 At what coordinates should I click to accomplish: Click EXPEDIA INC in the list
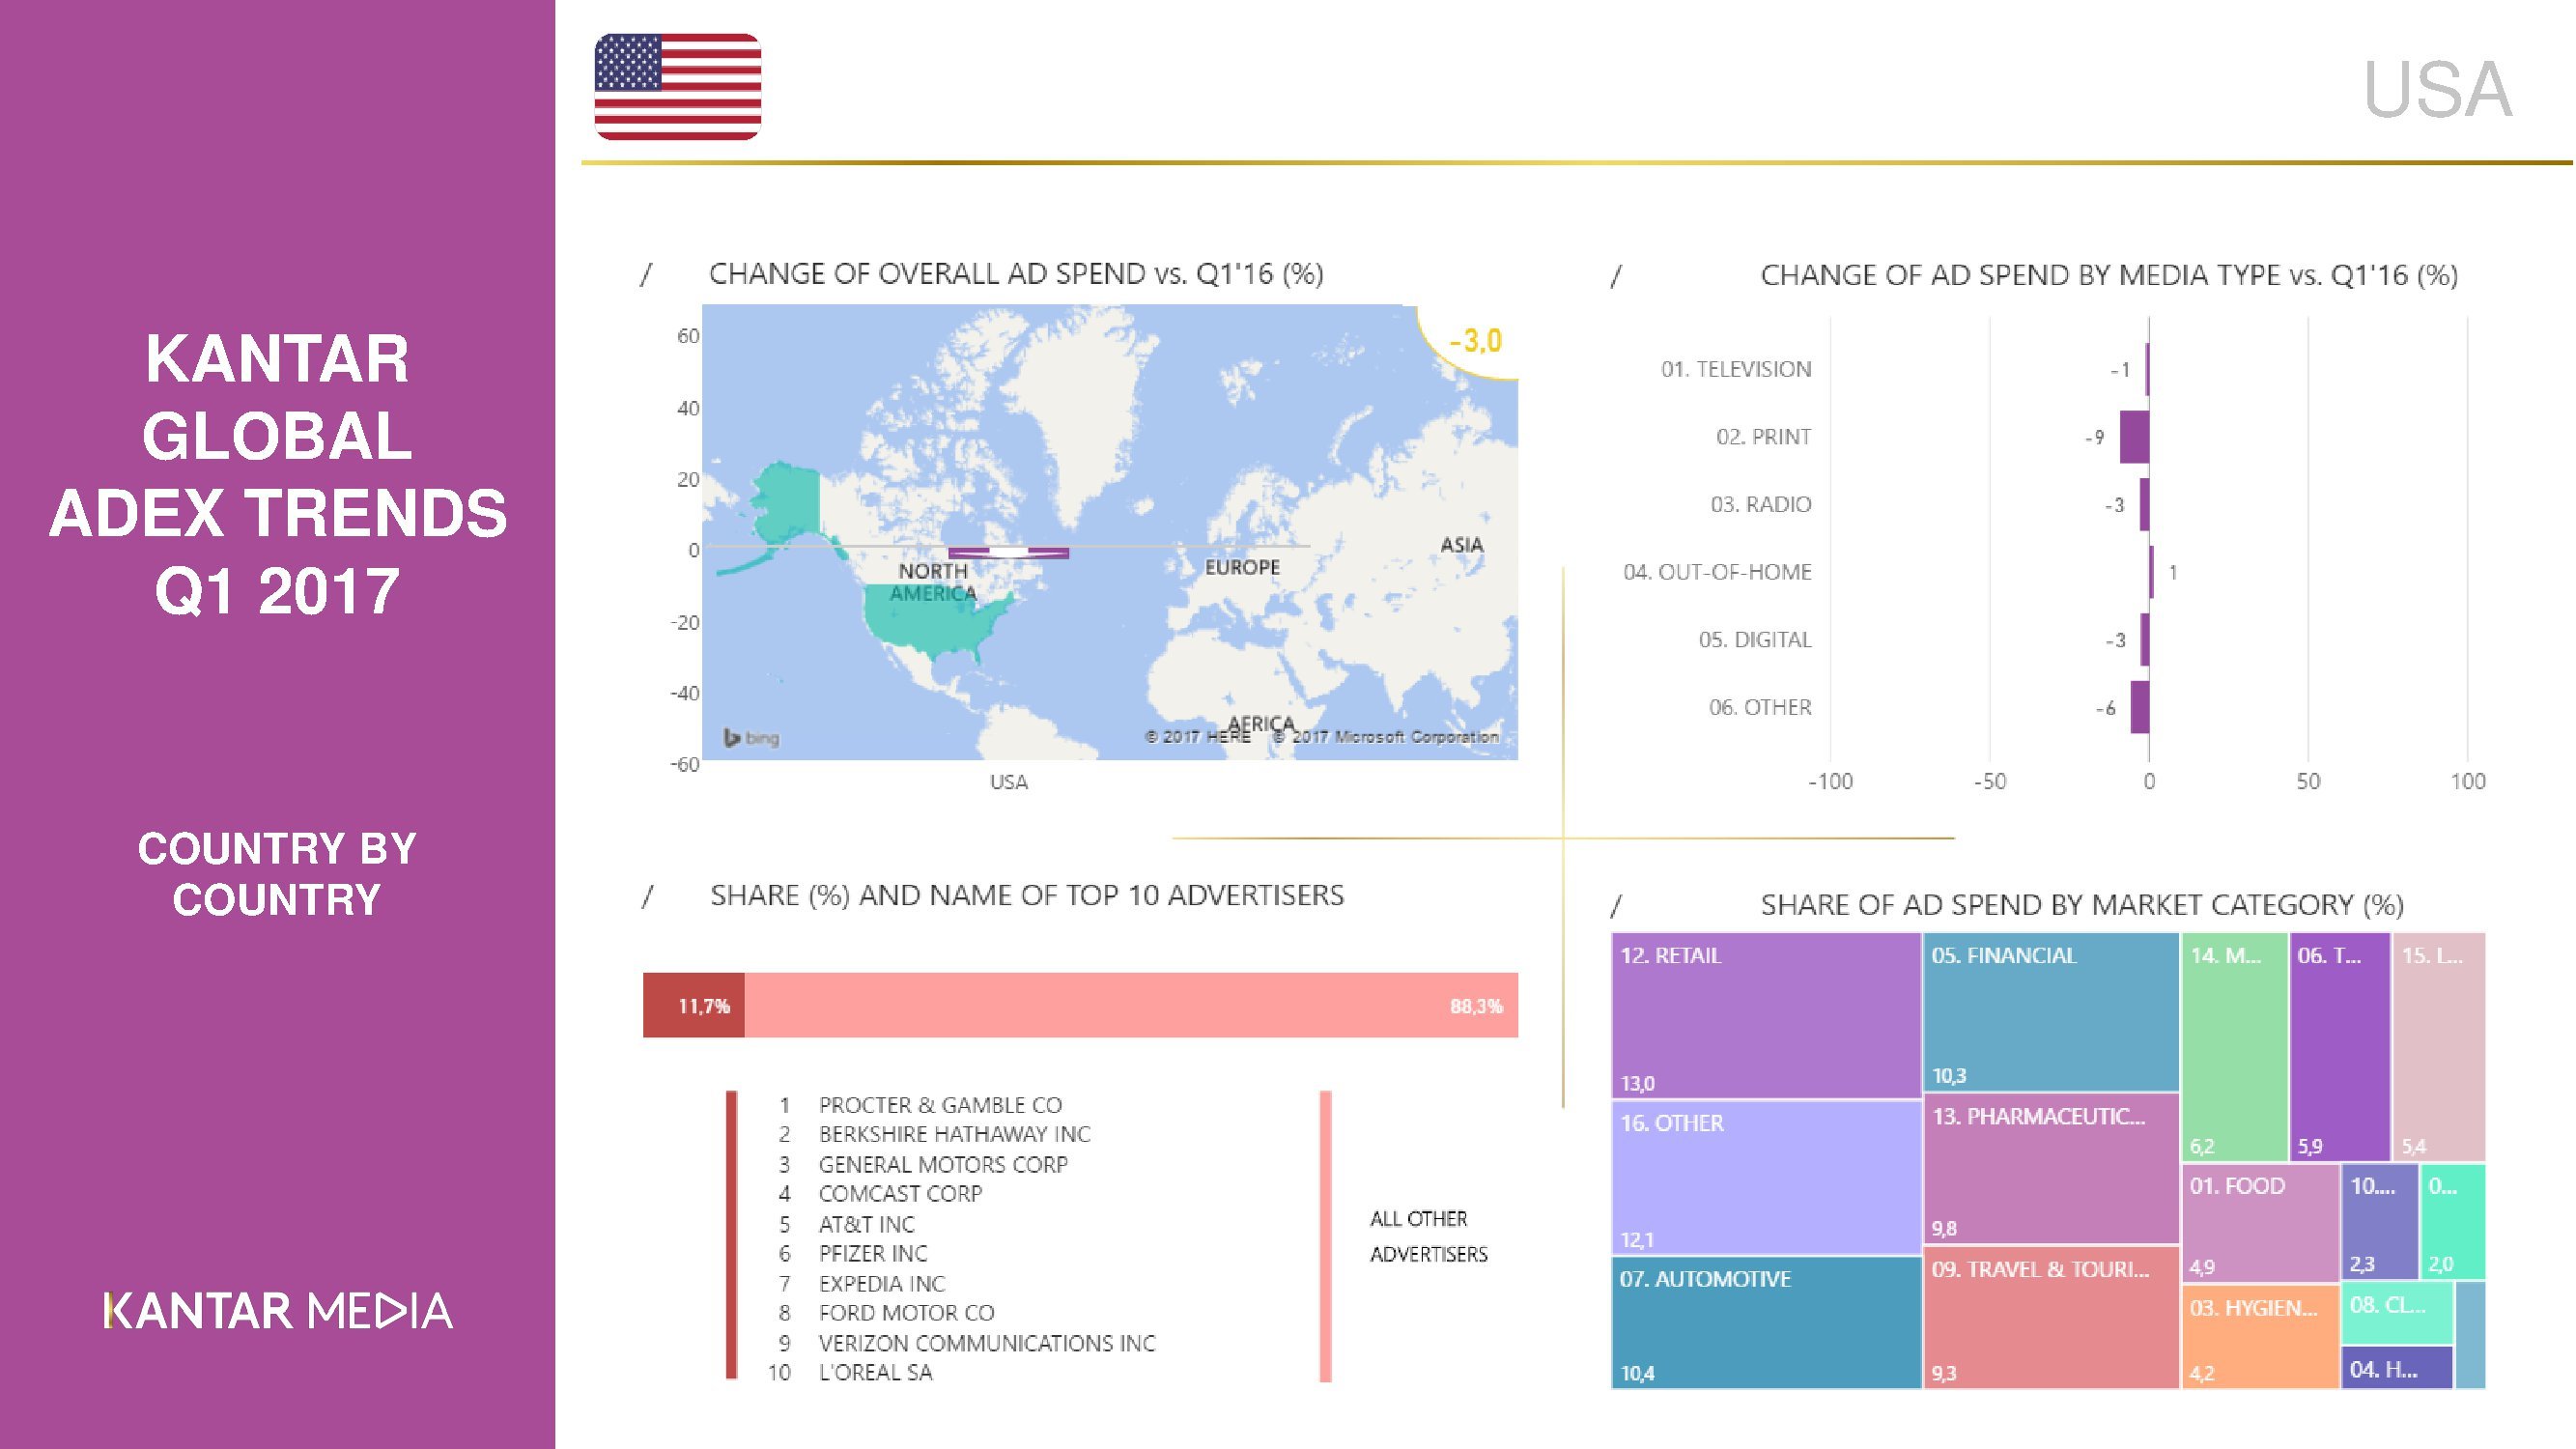(x=882, y=1283)
